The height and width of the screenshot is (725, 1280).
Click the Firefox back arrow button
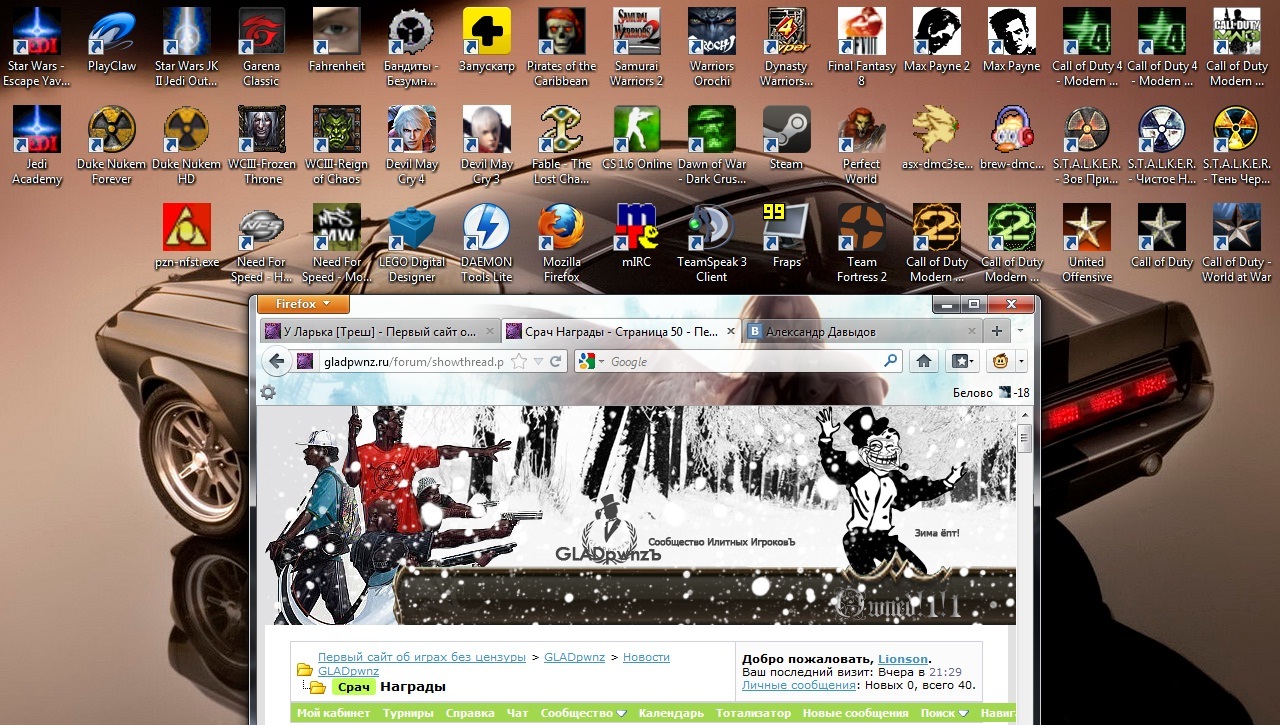point(276,361)
